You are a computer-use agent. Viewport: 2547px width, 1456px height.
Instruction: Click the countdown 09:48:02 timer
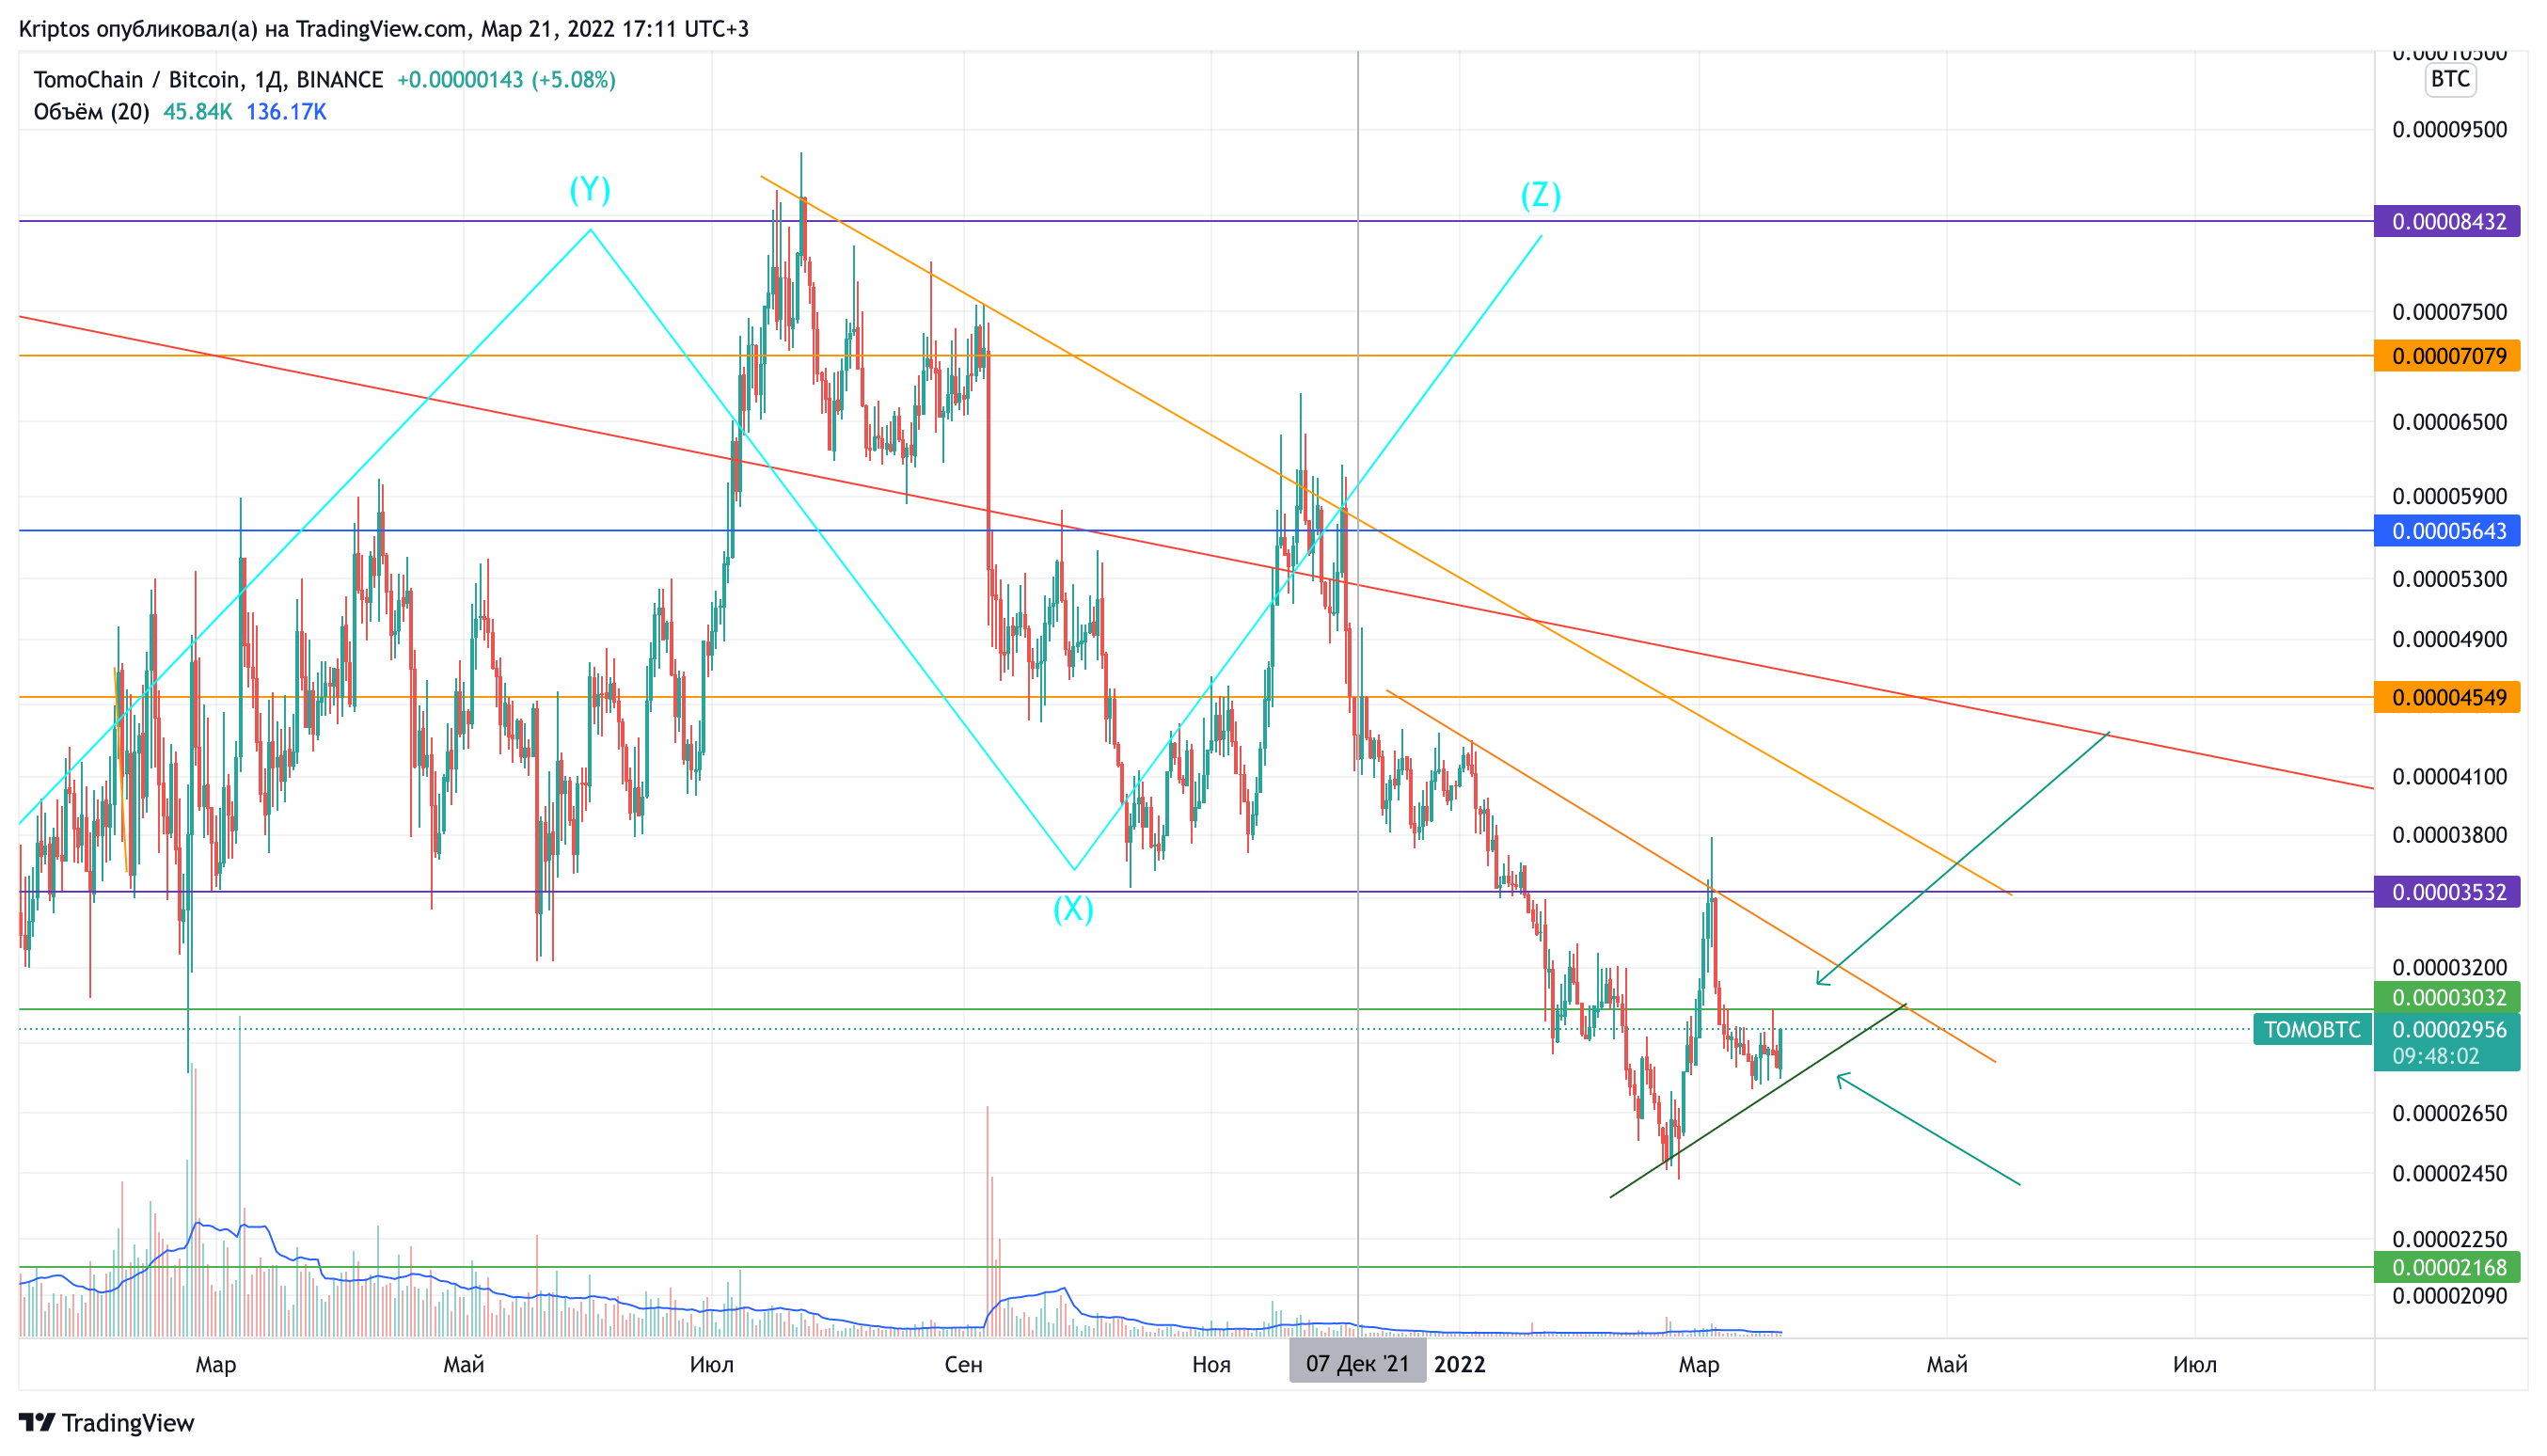[x=2435, y=1056]
